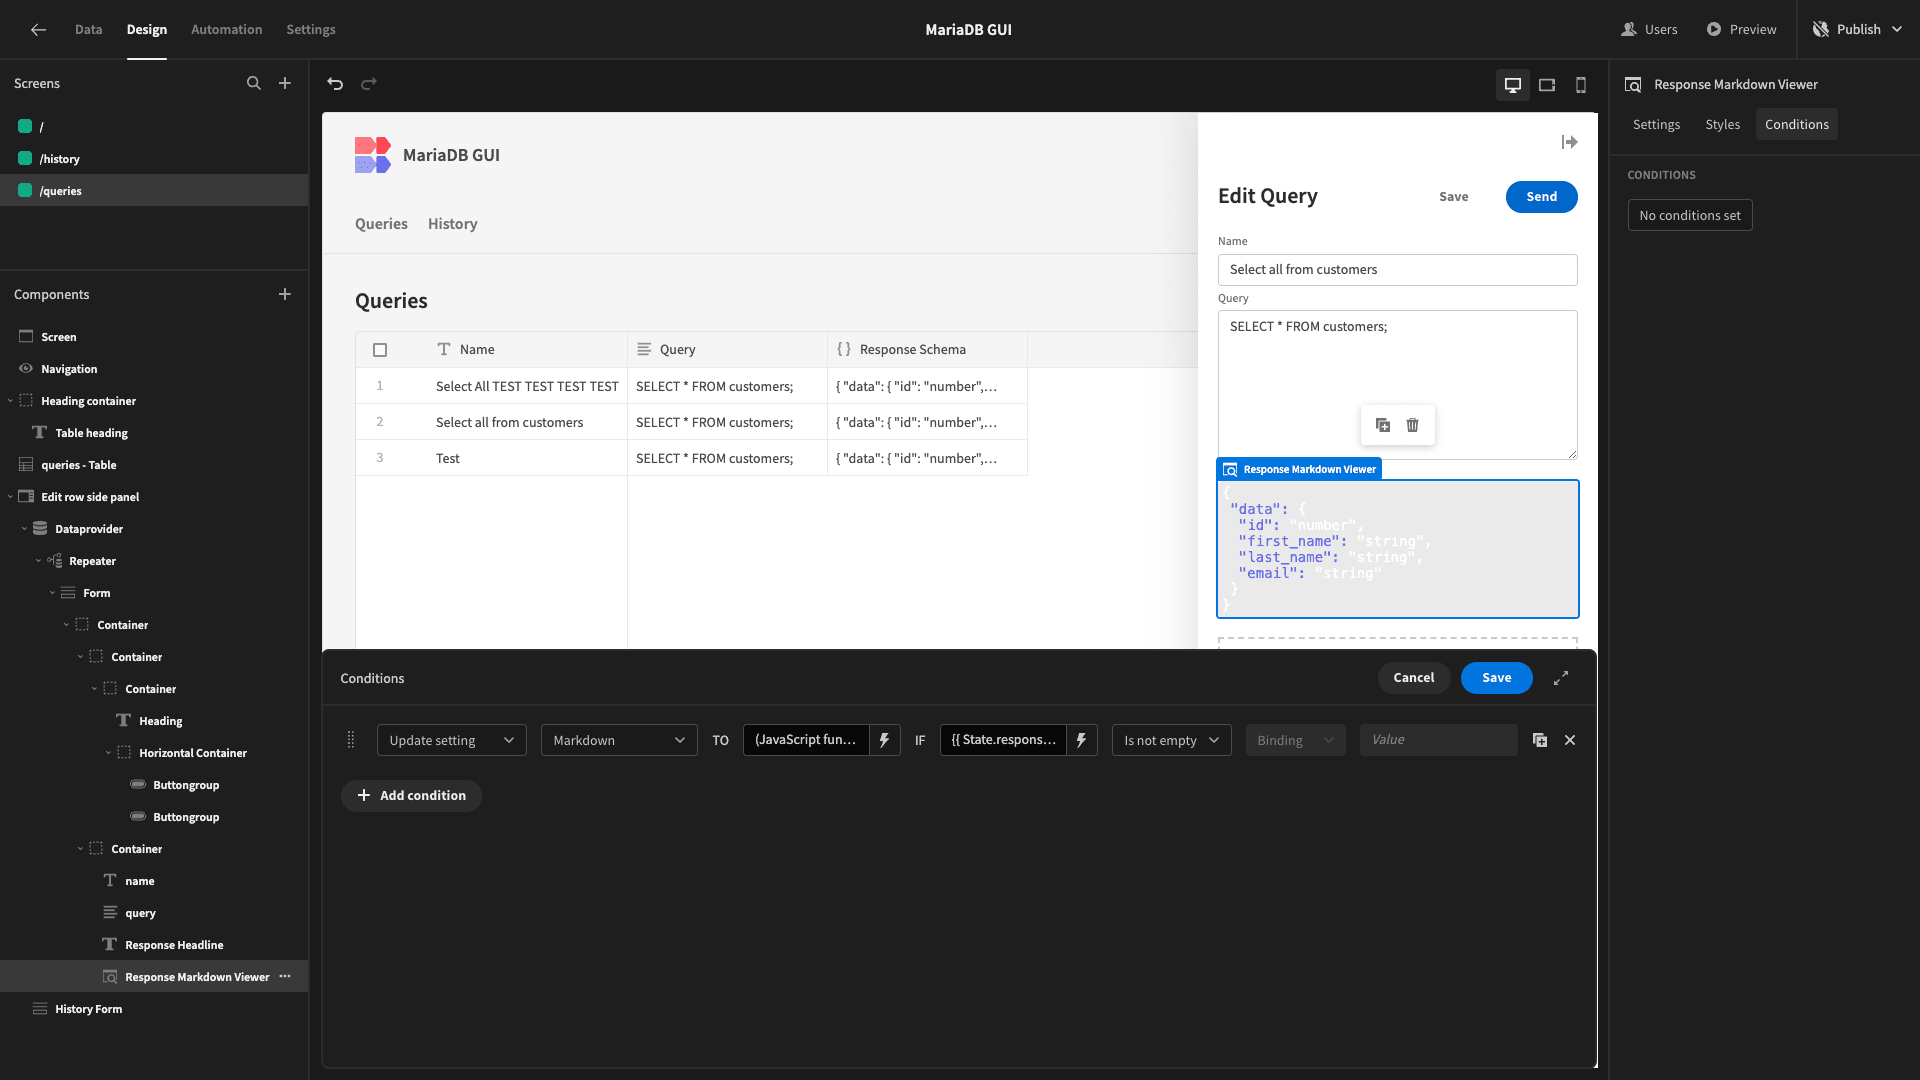This screenshot has height=1080, width=1920.
Task: Duplicate the condition row icon
Action: (1540, 740)
